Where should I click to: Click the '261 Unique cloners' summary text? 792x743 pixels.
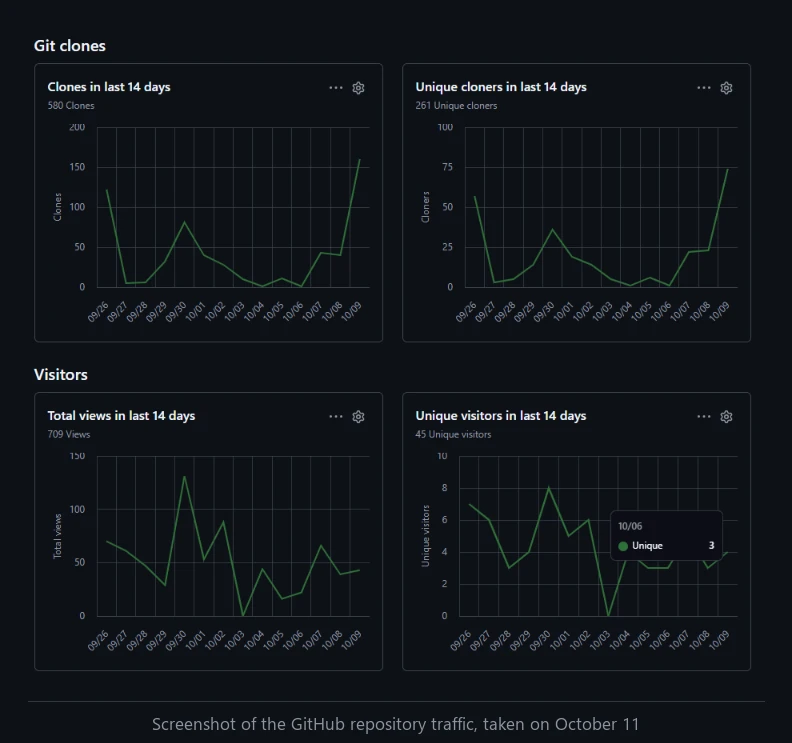456,106
